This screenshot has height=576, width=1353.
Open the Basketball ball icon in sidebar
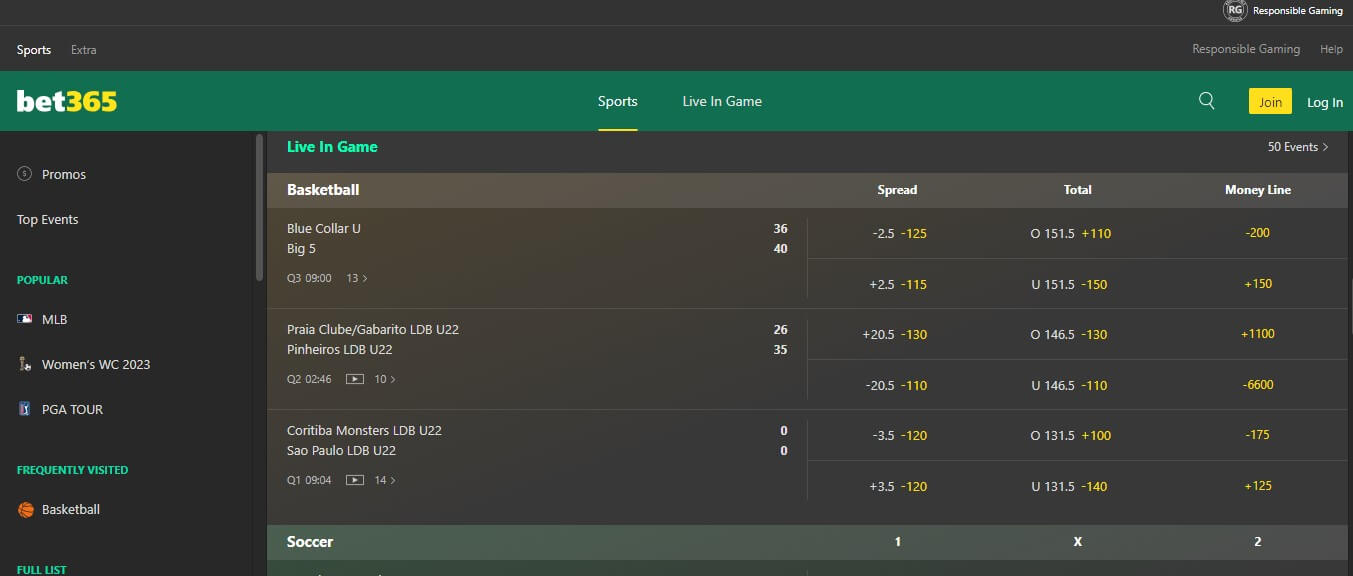(26, 509)
